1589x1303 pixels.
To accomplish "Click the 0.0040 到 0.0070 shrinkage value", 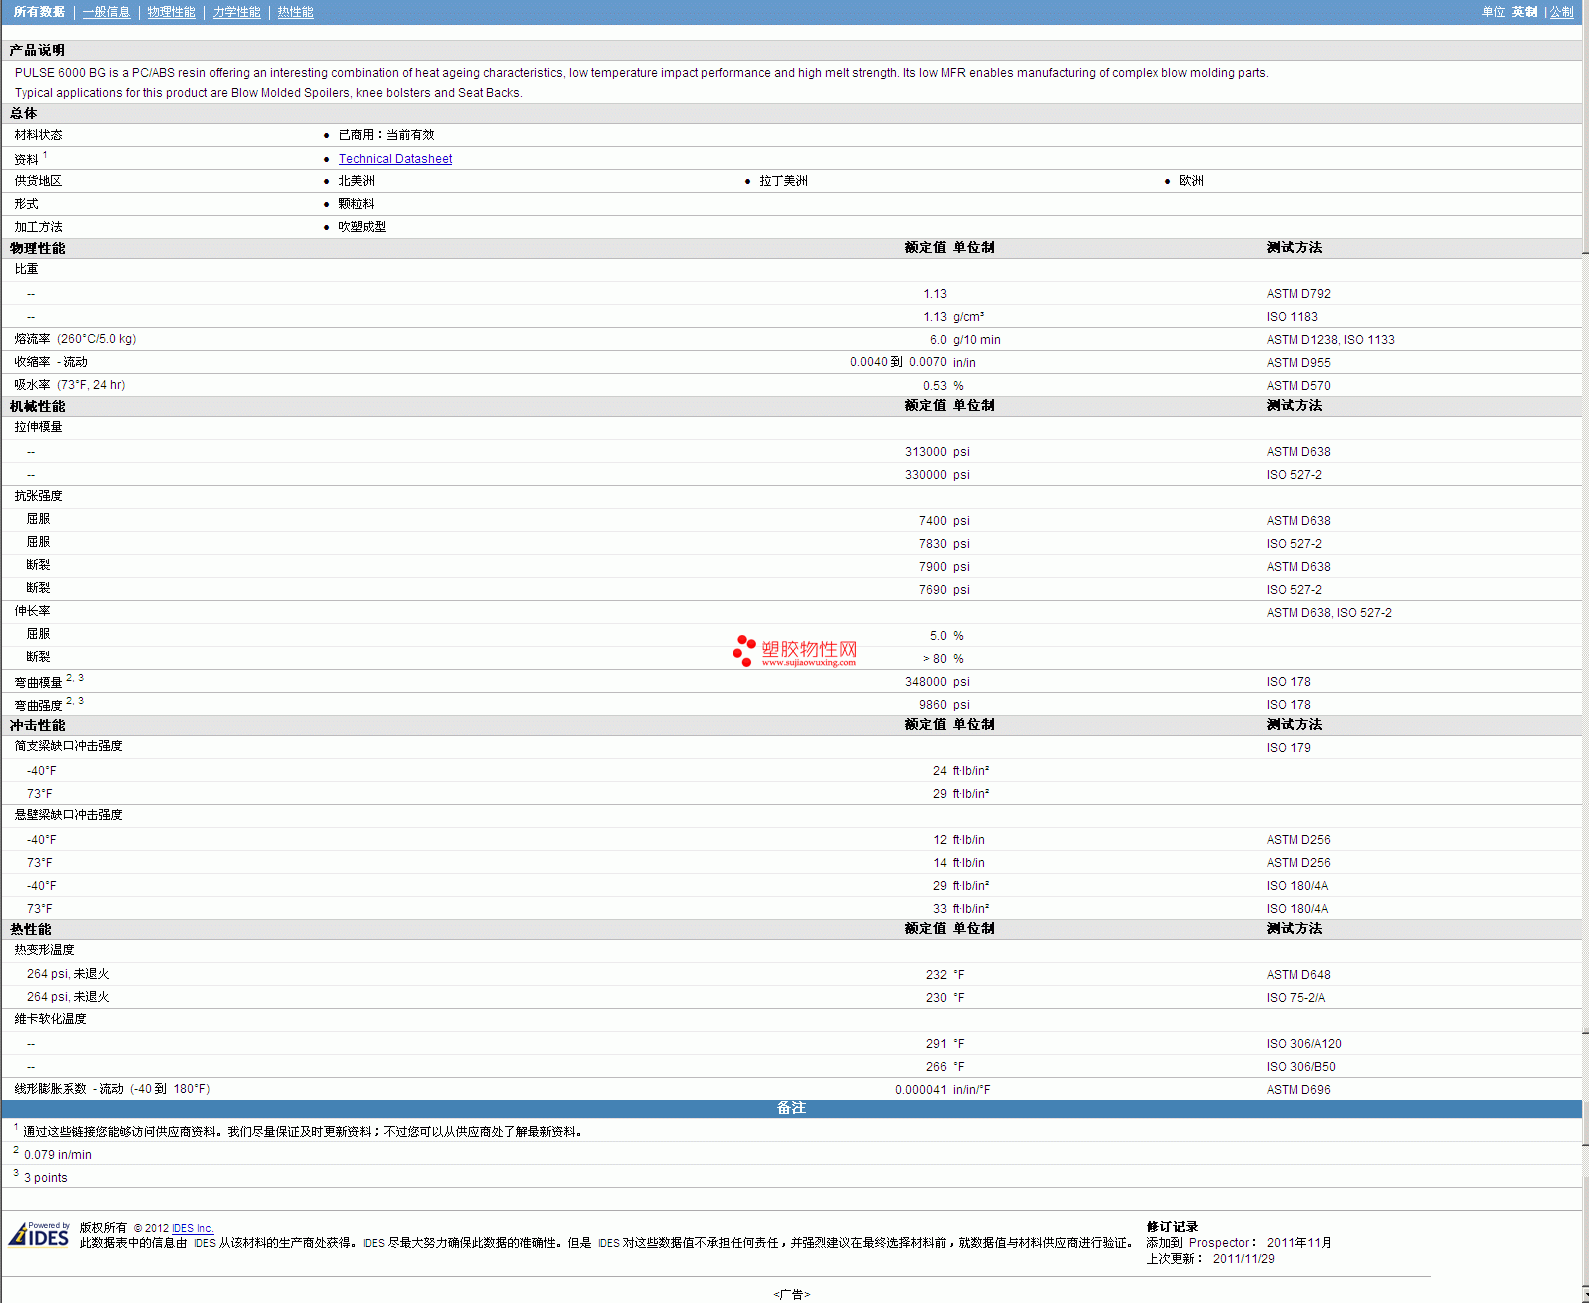I will pyautogui.click(x=898, y=362).
